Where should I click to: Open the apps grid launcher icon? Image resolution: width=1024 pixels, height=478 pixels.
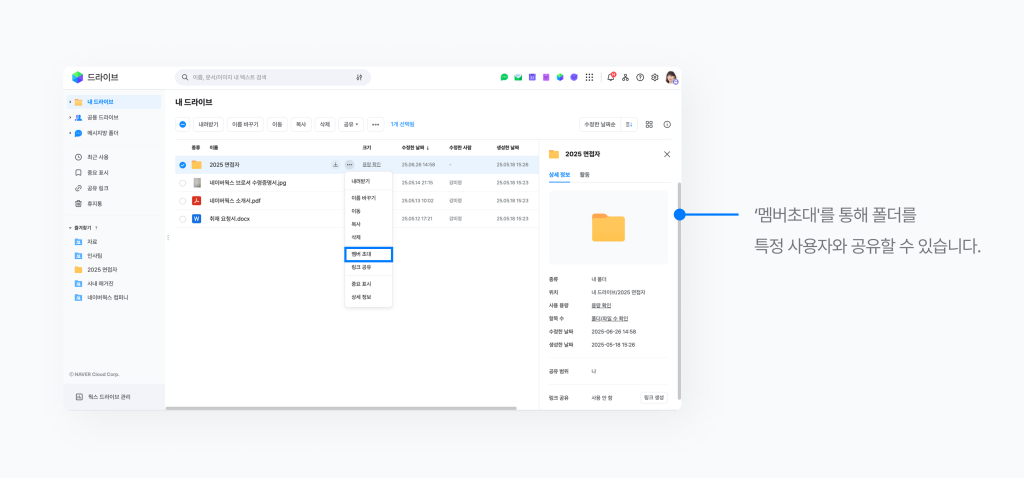[589, 77]
